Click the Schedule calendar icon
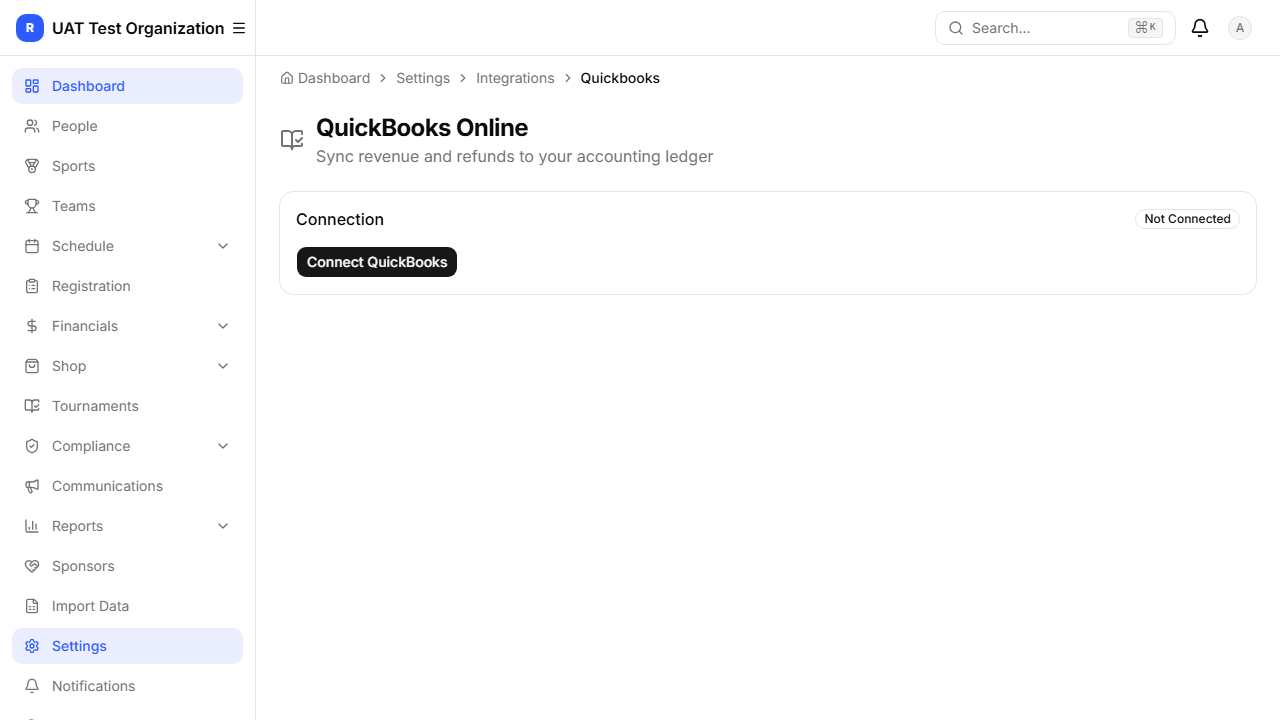This screenshot has width=1280, height=720. [32, 246]
